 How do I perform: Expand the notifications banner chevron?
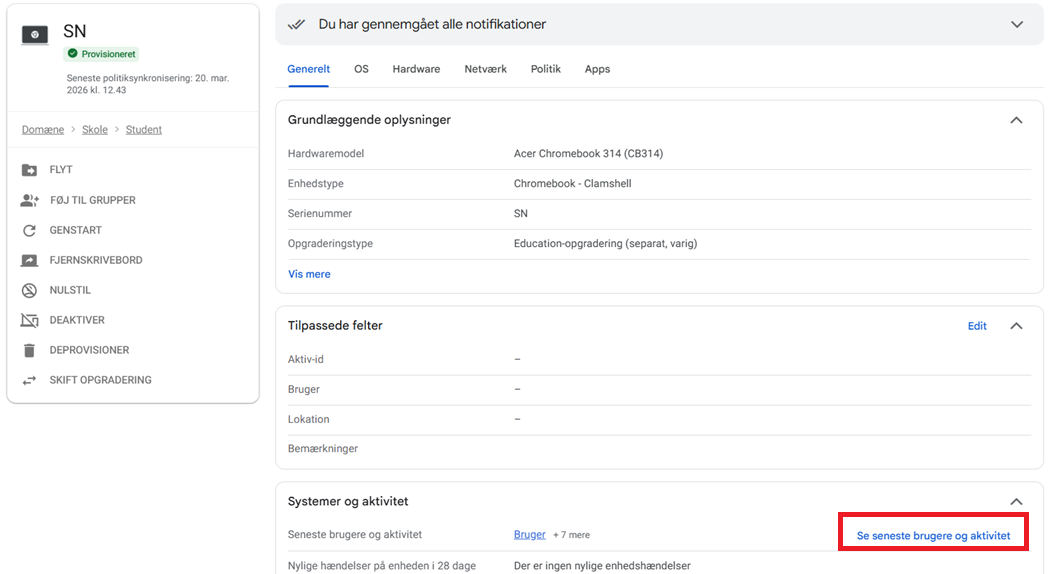pos(1016,24)
